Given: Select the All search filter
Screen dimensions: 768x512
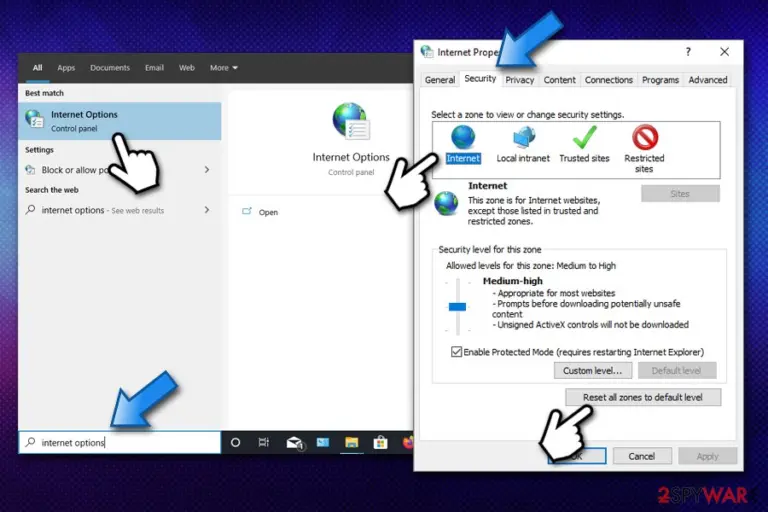Looking at the screenshot, I should [37, 68].
